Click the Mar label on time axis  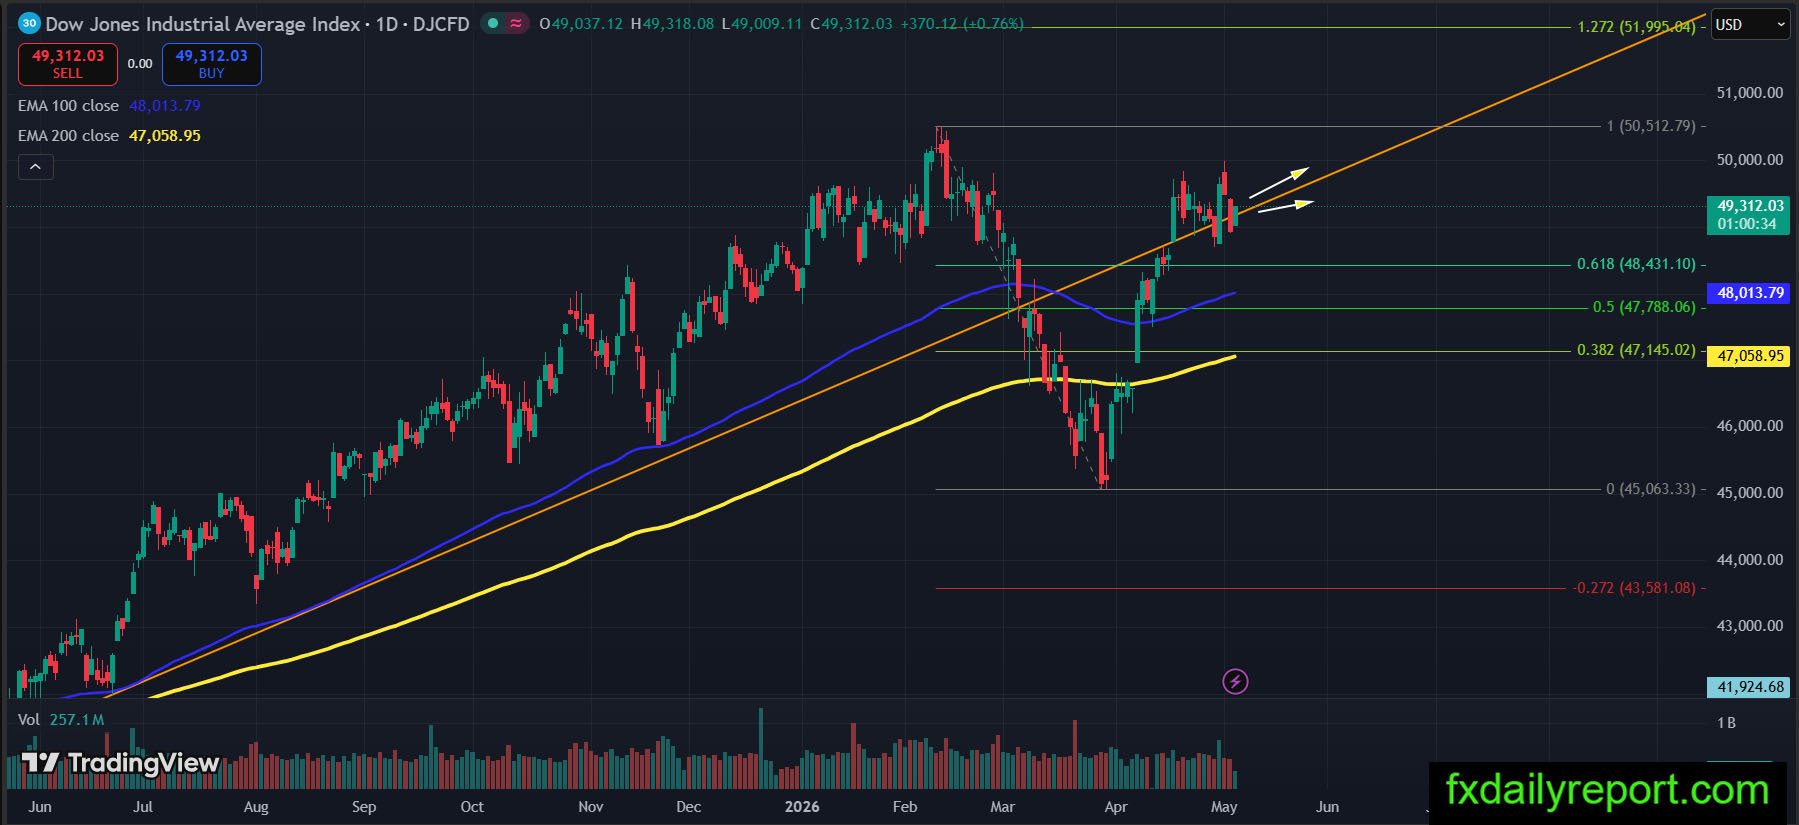click(1002, 807)
